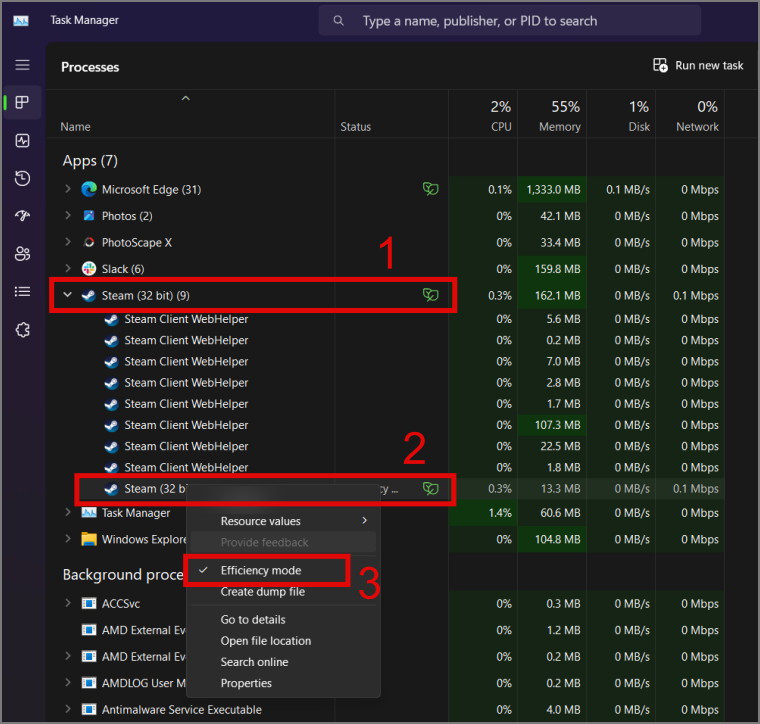The height and width of the screenshot is (724, 760).
Task: Click the PhotoScape X app icon
Action: 89,242
